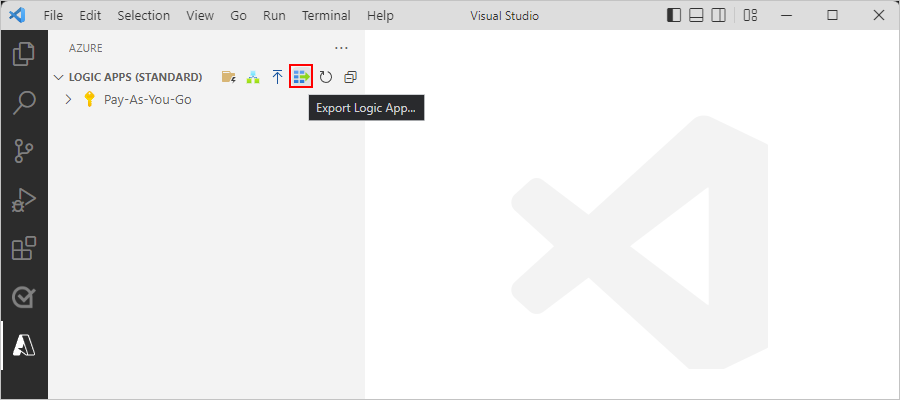Click the Create Workflow icon
The image size is (900, 400).
(x=253, y=77)
